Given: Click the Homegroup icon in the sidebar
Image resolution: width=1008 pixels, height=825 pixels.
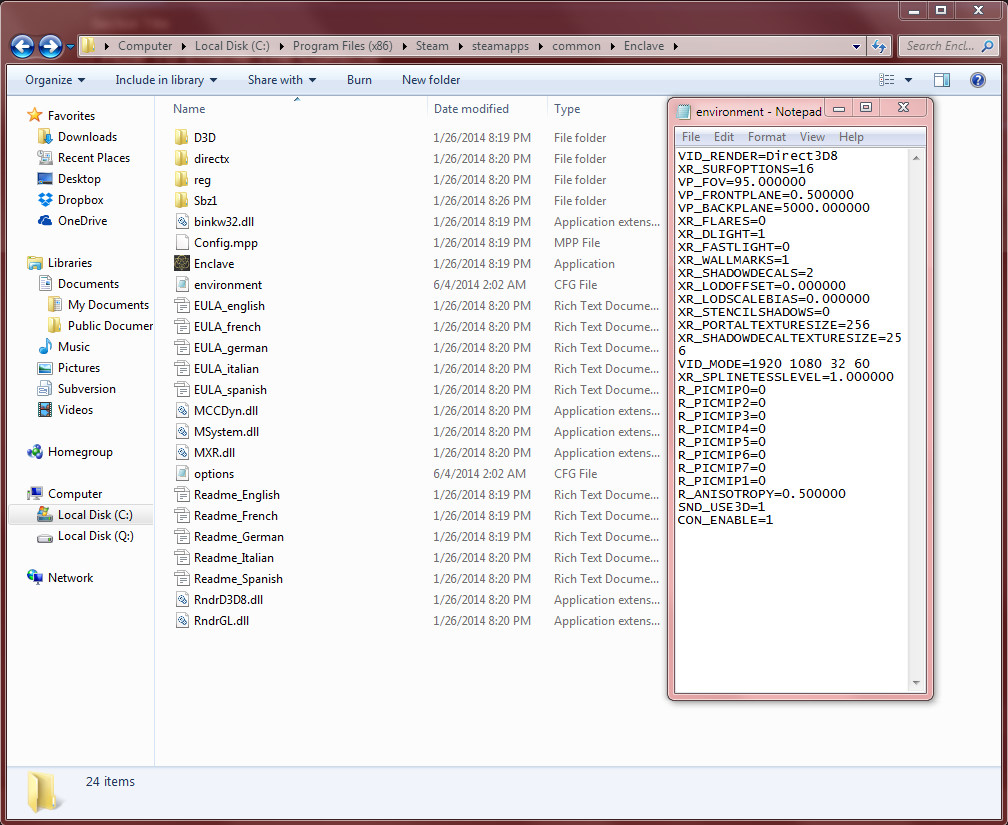Looking at the screenshot, I should [x=36, y=452].
